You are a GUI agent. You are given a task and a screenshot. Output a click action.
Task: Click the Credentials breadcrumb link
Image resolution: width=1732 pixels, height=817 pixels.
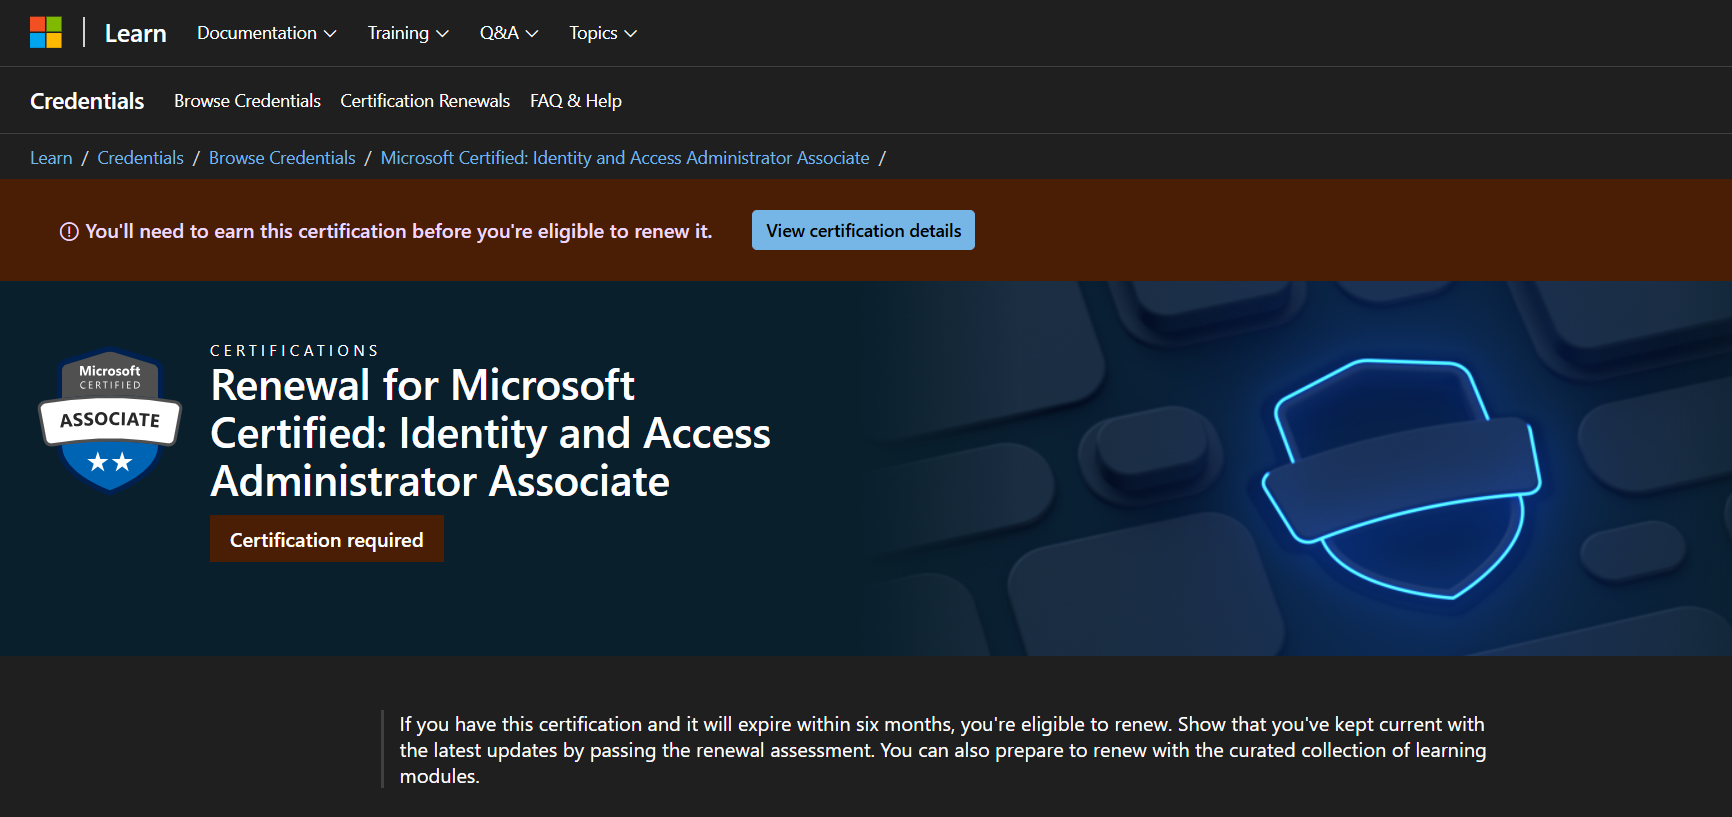coord(140,158)
